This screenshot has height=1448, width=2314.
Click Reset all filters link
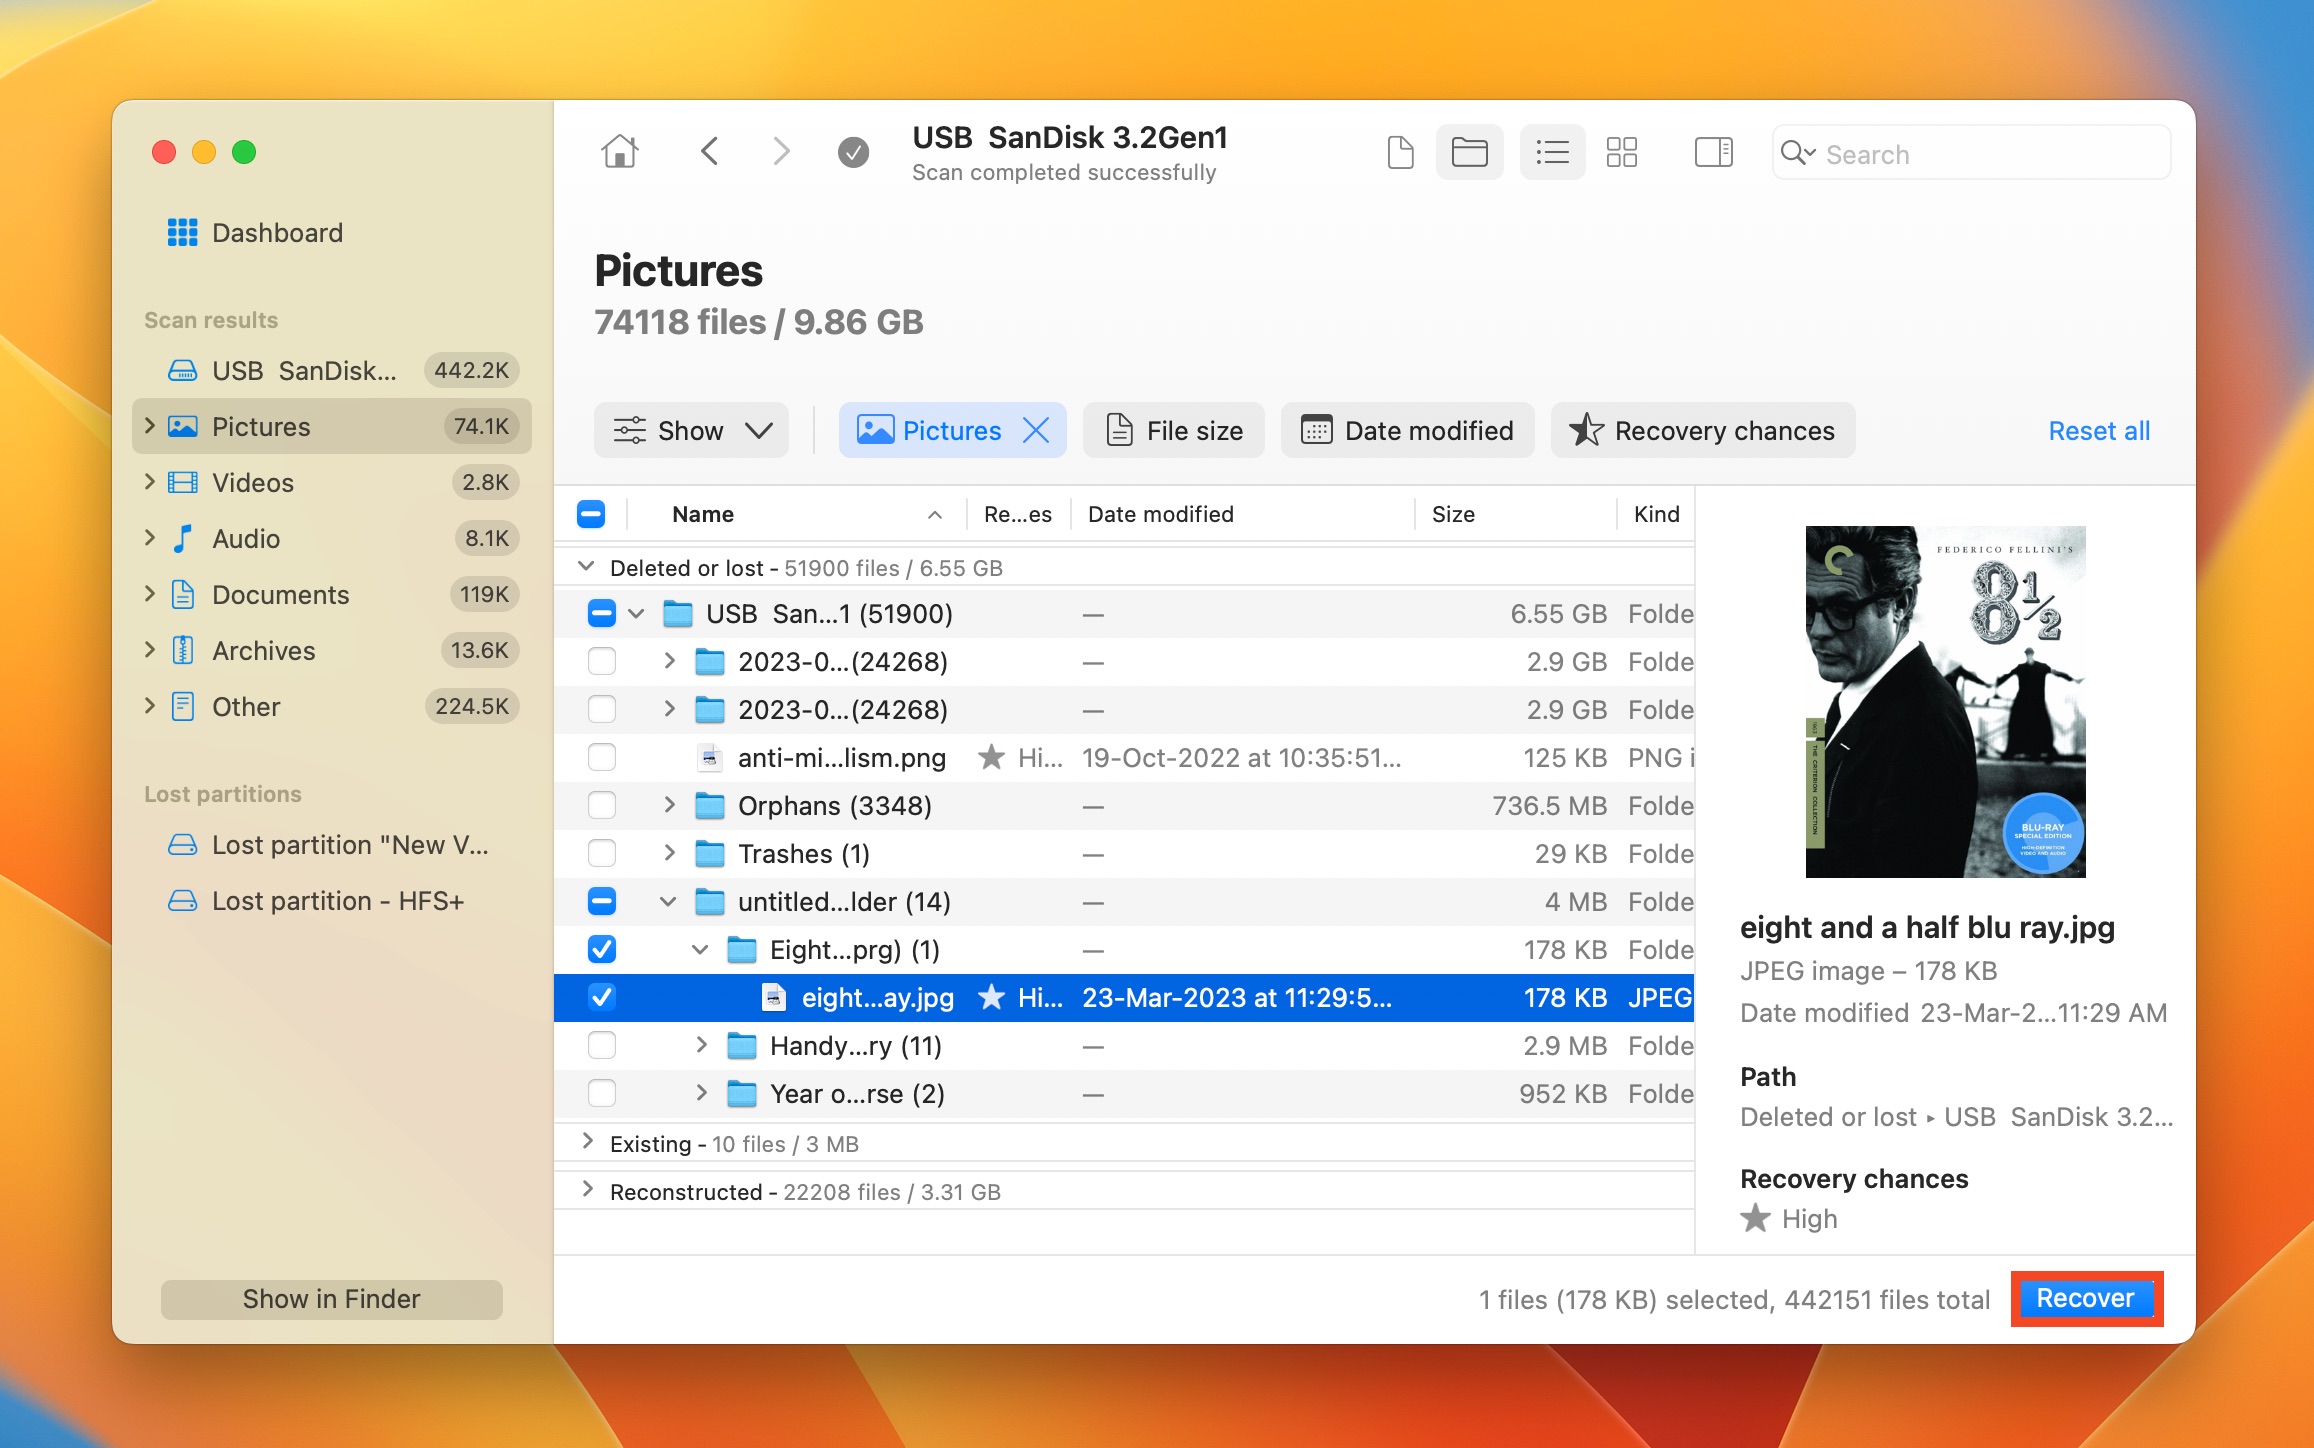[x=2099, y=430]
